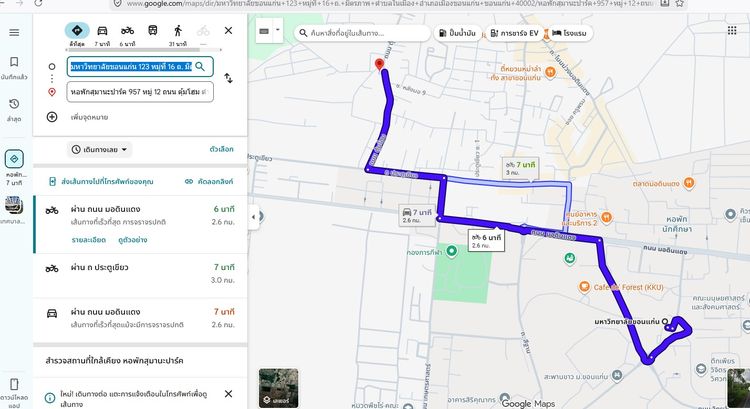Select car route via ถนน มอดินแดง
The height and width of the screenshot is (409, 750).
point(140,319)
